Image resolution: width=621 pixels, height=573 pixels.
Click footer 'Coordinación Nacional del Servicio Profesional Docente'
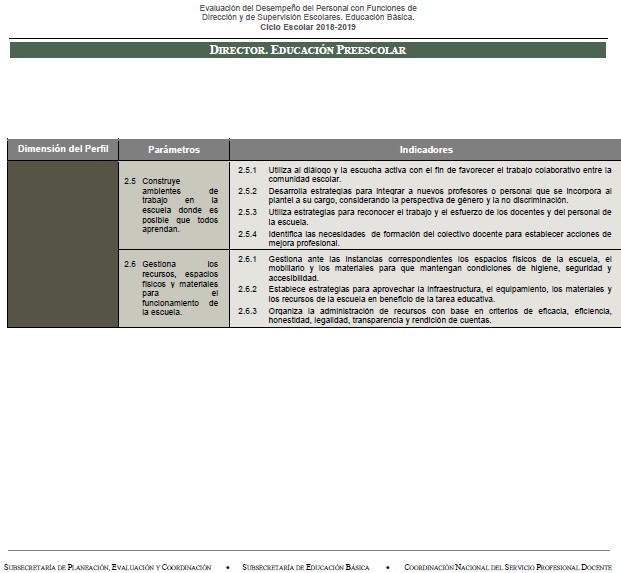[508, 567]
